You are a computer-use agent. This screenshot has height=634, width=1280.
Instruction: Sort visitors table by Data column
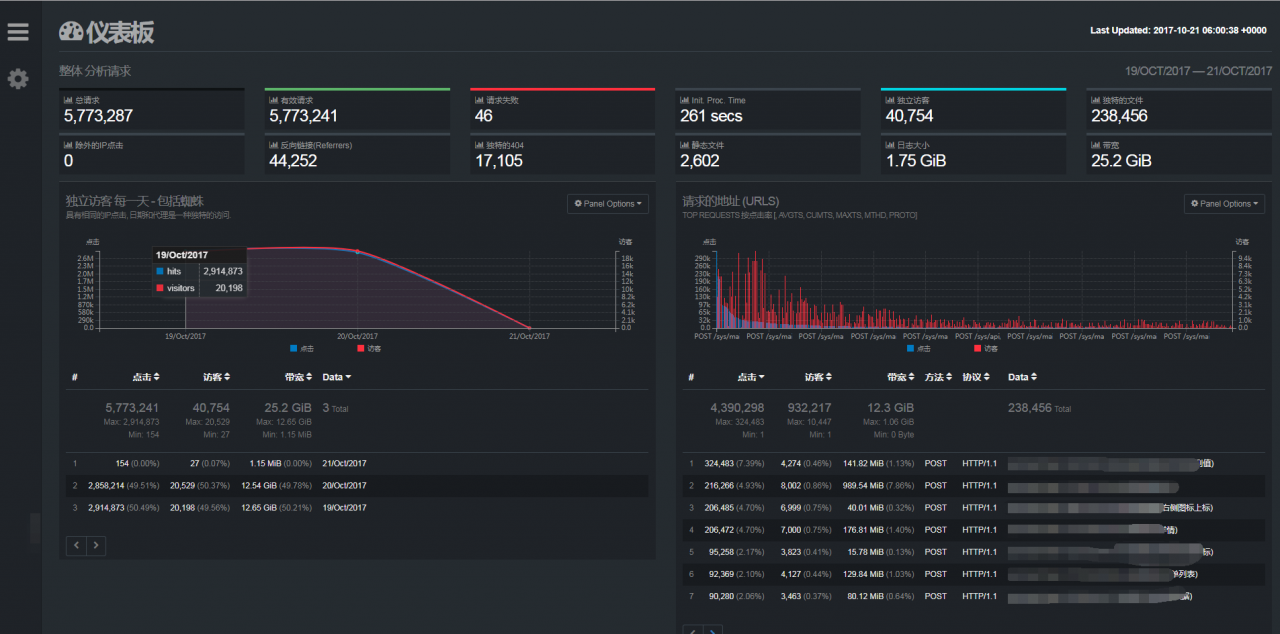336,377
